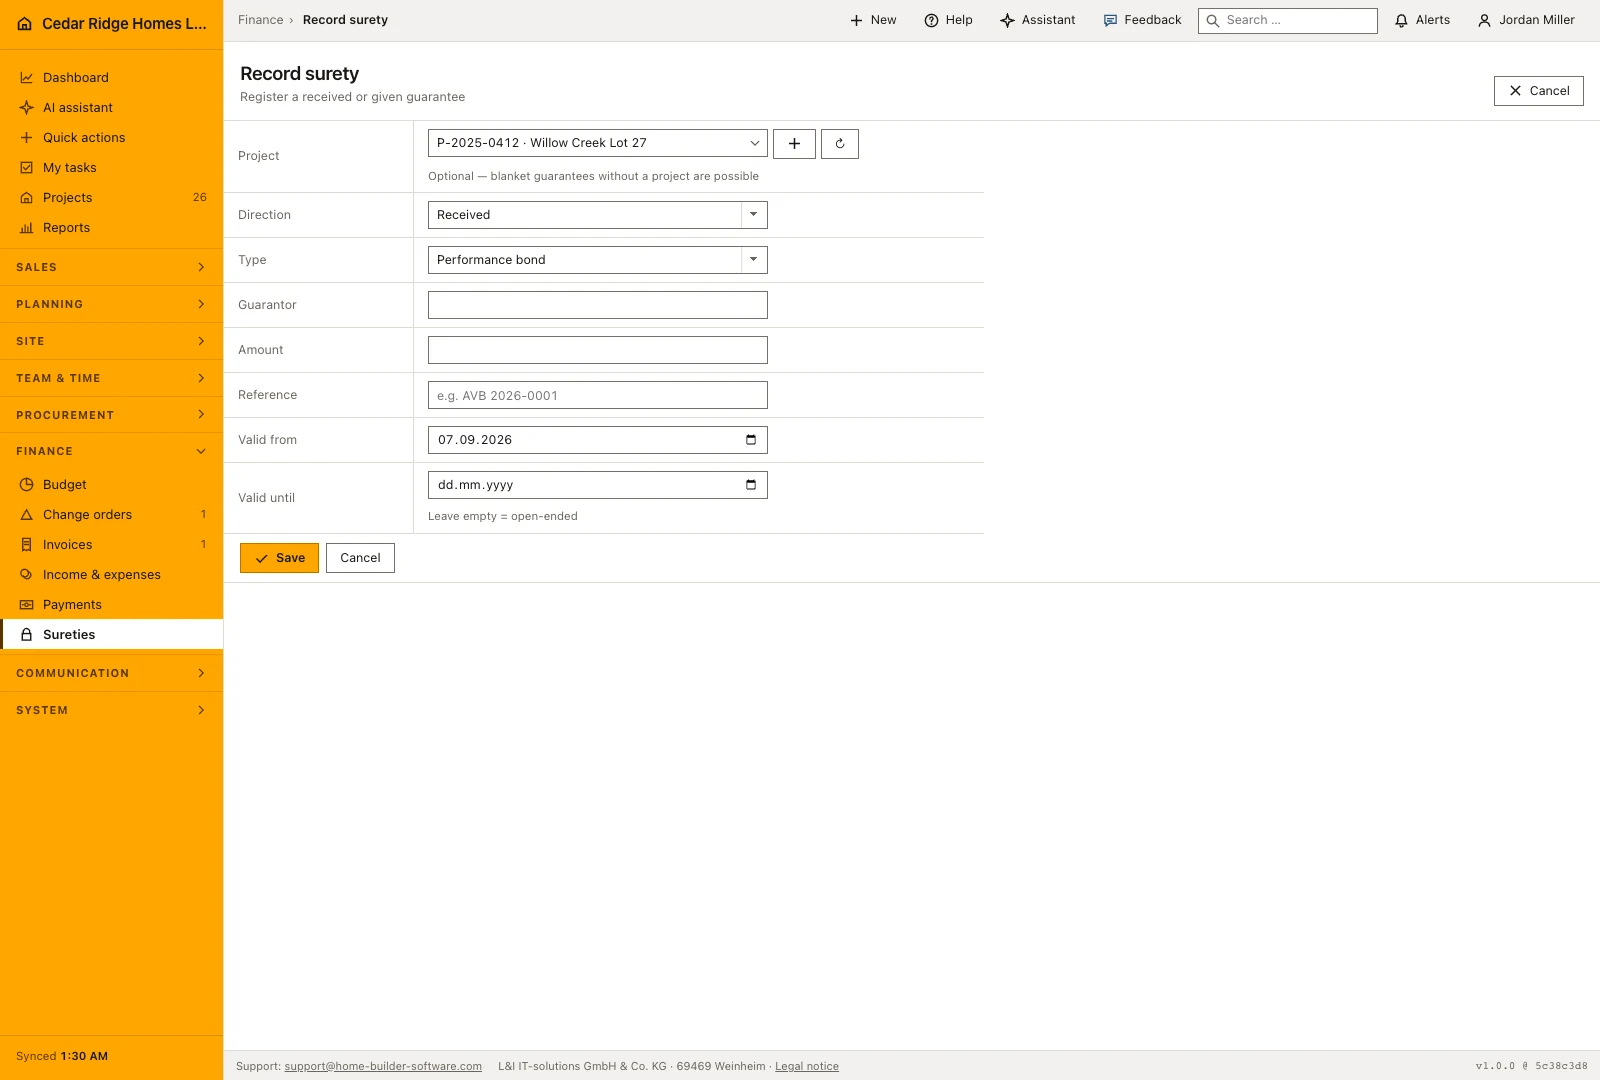This screenshot has height=1080, width=1600.
Task: Expand the Procurement section
Action: click(x=111, y=415)
